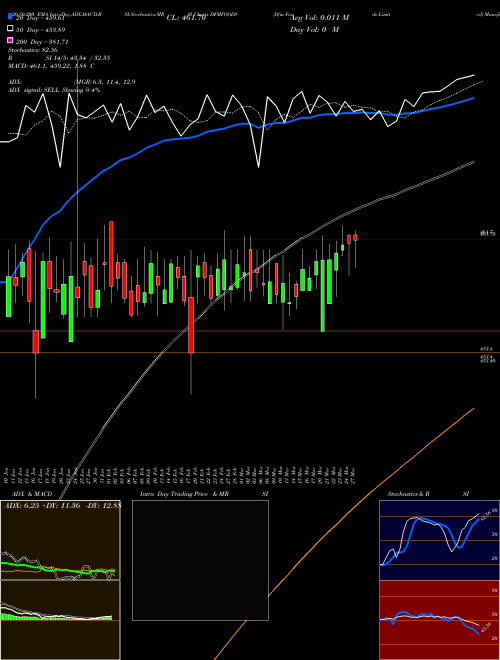Viewport: 500px width, 660px height.
Task: Select the '50 Day - 458.89' legend text
Action: [40, 30]
